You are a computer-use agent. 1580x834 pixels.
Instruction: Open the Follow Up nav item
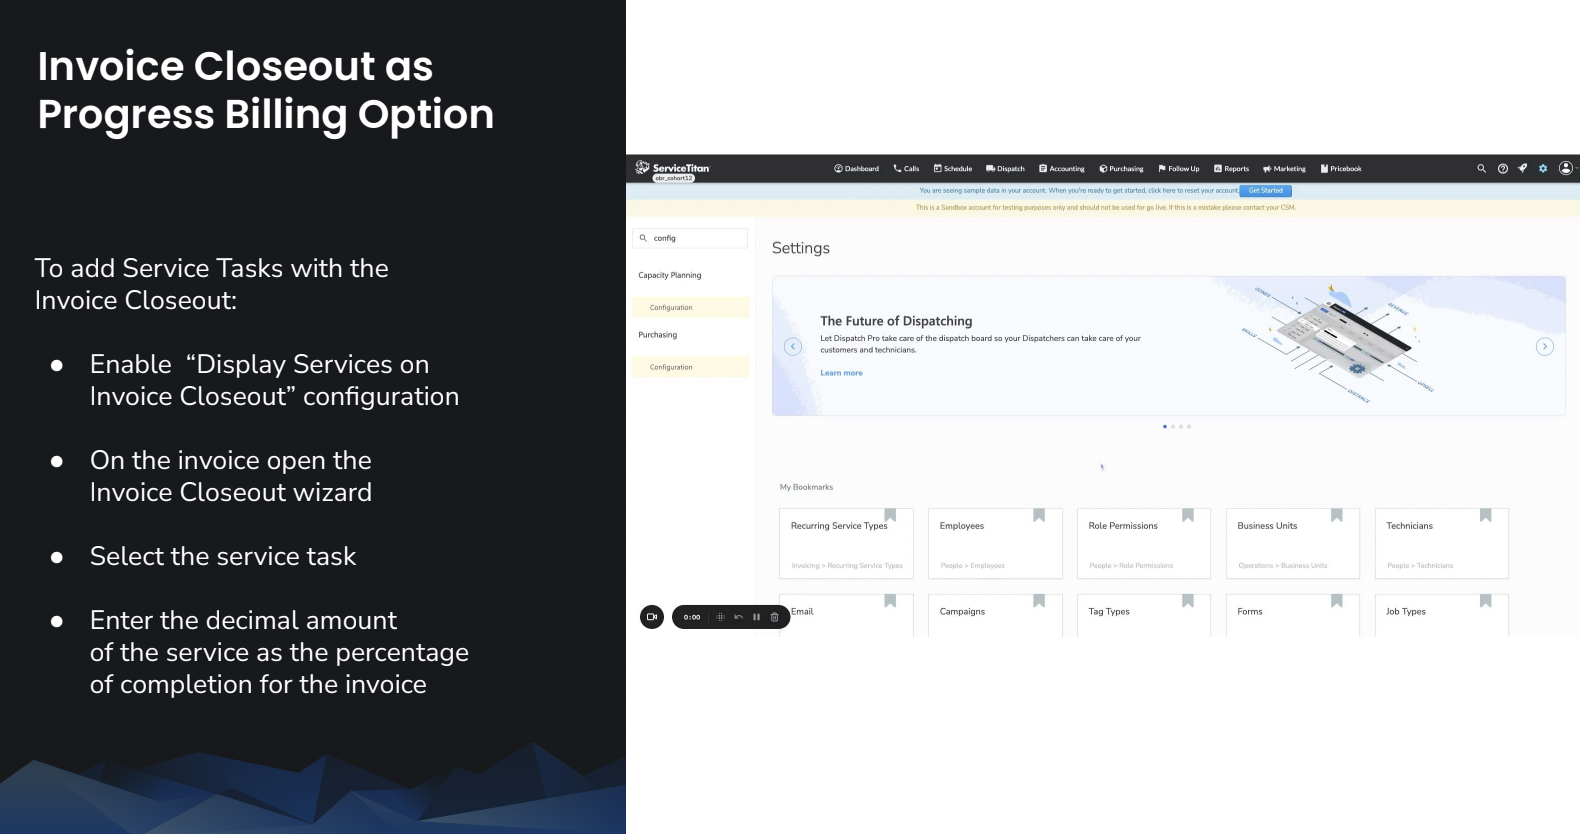coord(1179,169)
